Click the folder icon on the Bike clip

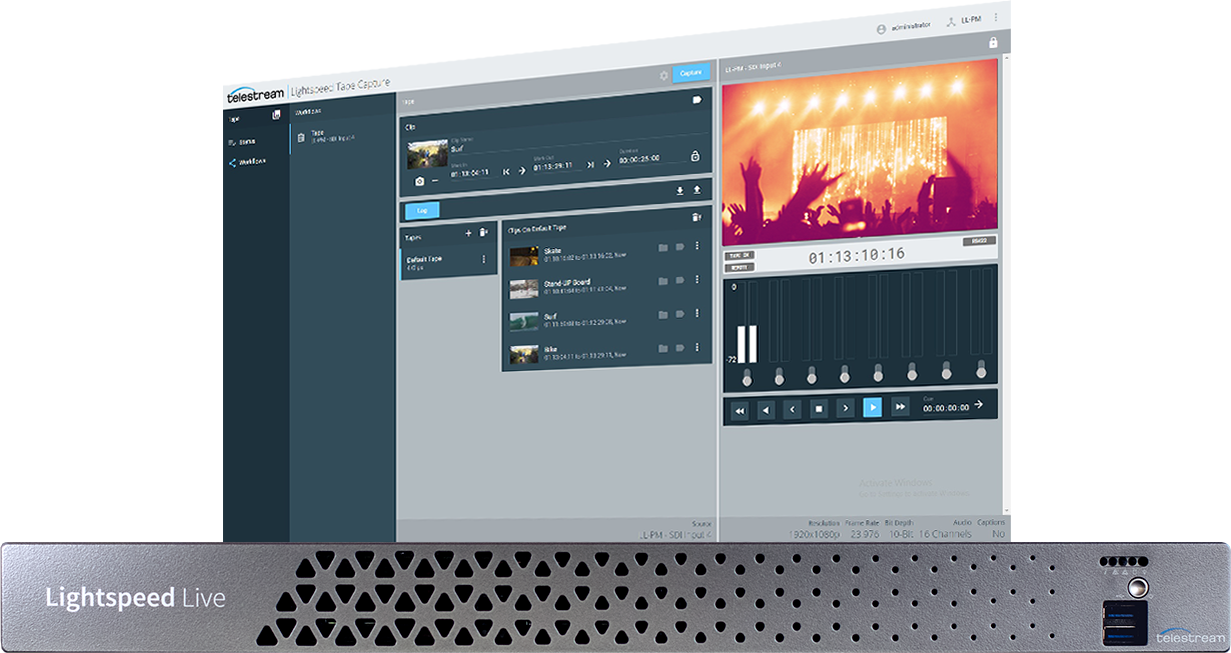coord(663,348)
